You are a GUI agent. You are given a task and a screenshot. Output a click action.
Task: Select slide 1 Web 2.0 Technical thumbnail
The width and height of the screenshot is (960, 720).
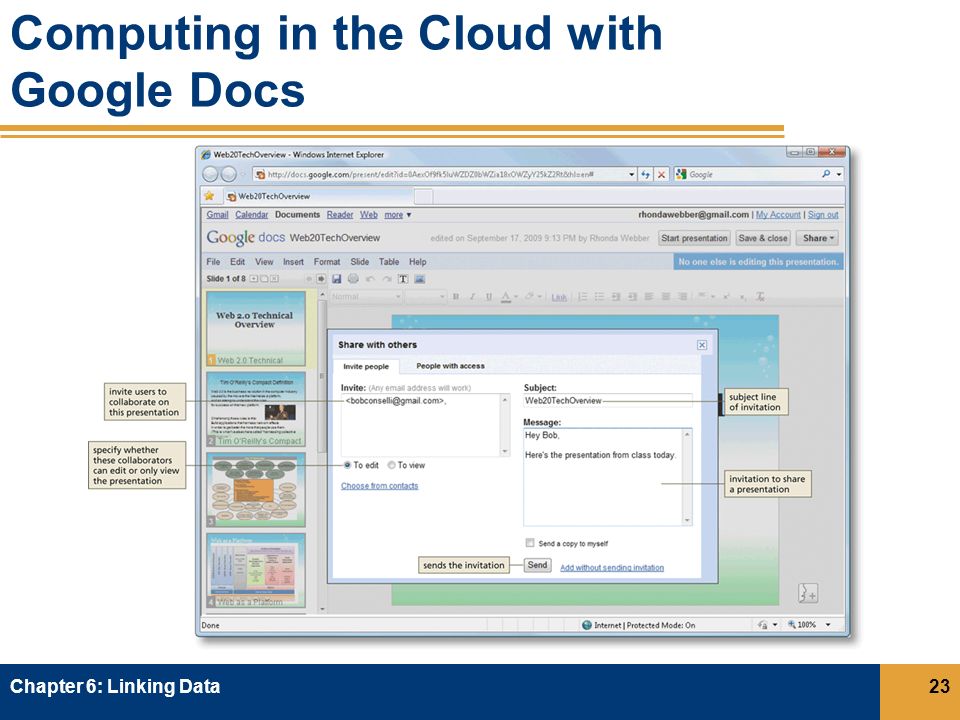(x=256, y=328)
